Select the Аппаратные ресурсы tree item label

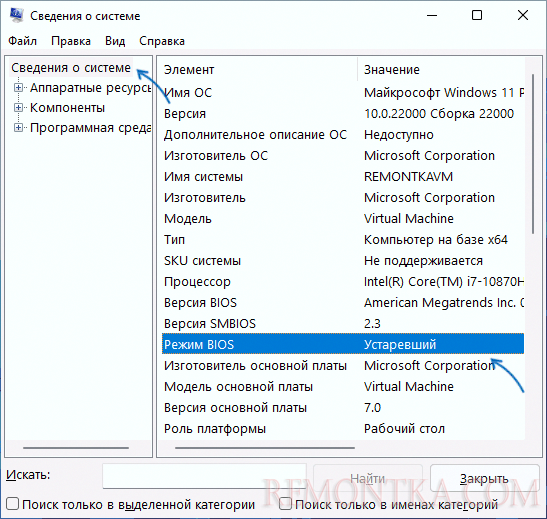pos(91,88)
